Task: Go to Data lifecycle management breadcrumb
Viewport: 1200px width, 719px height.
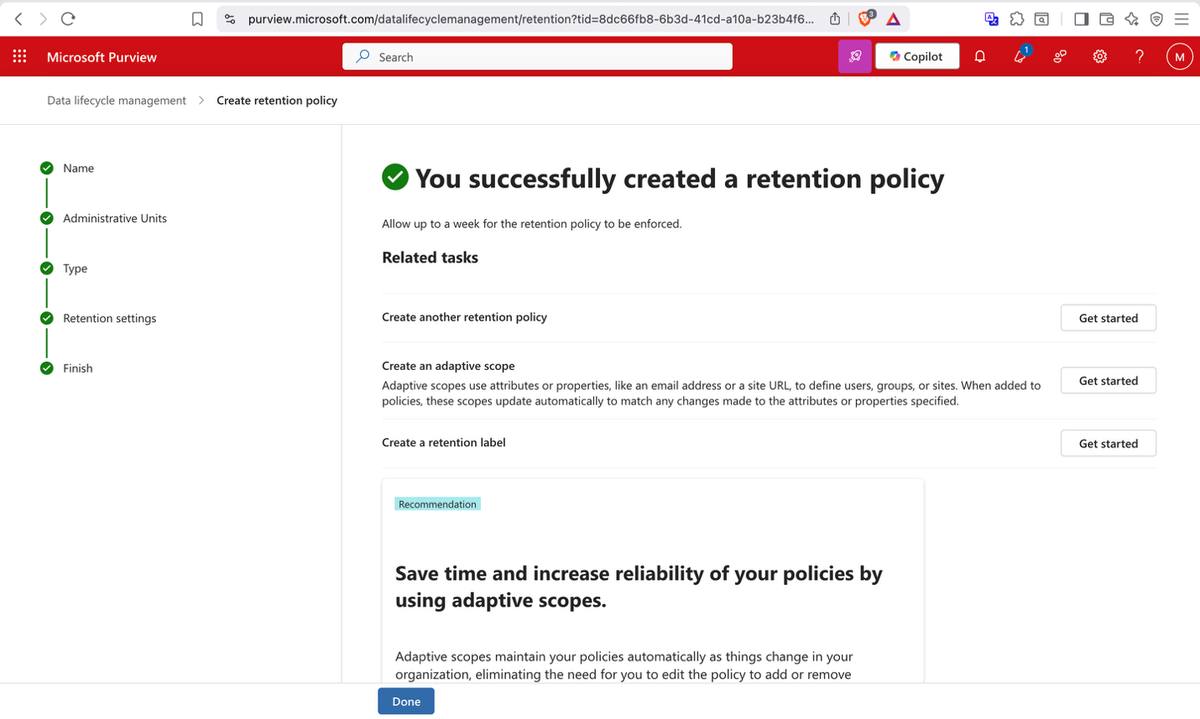Action: [x=116, y=100]
